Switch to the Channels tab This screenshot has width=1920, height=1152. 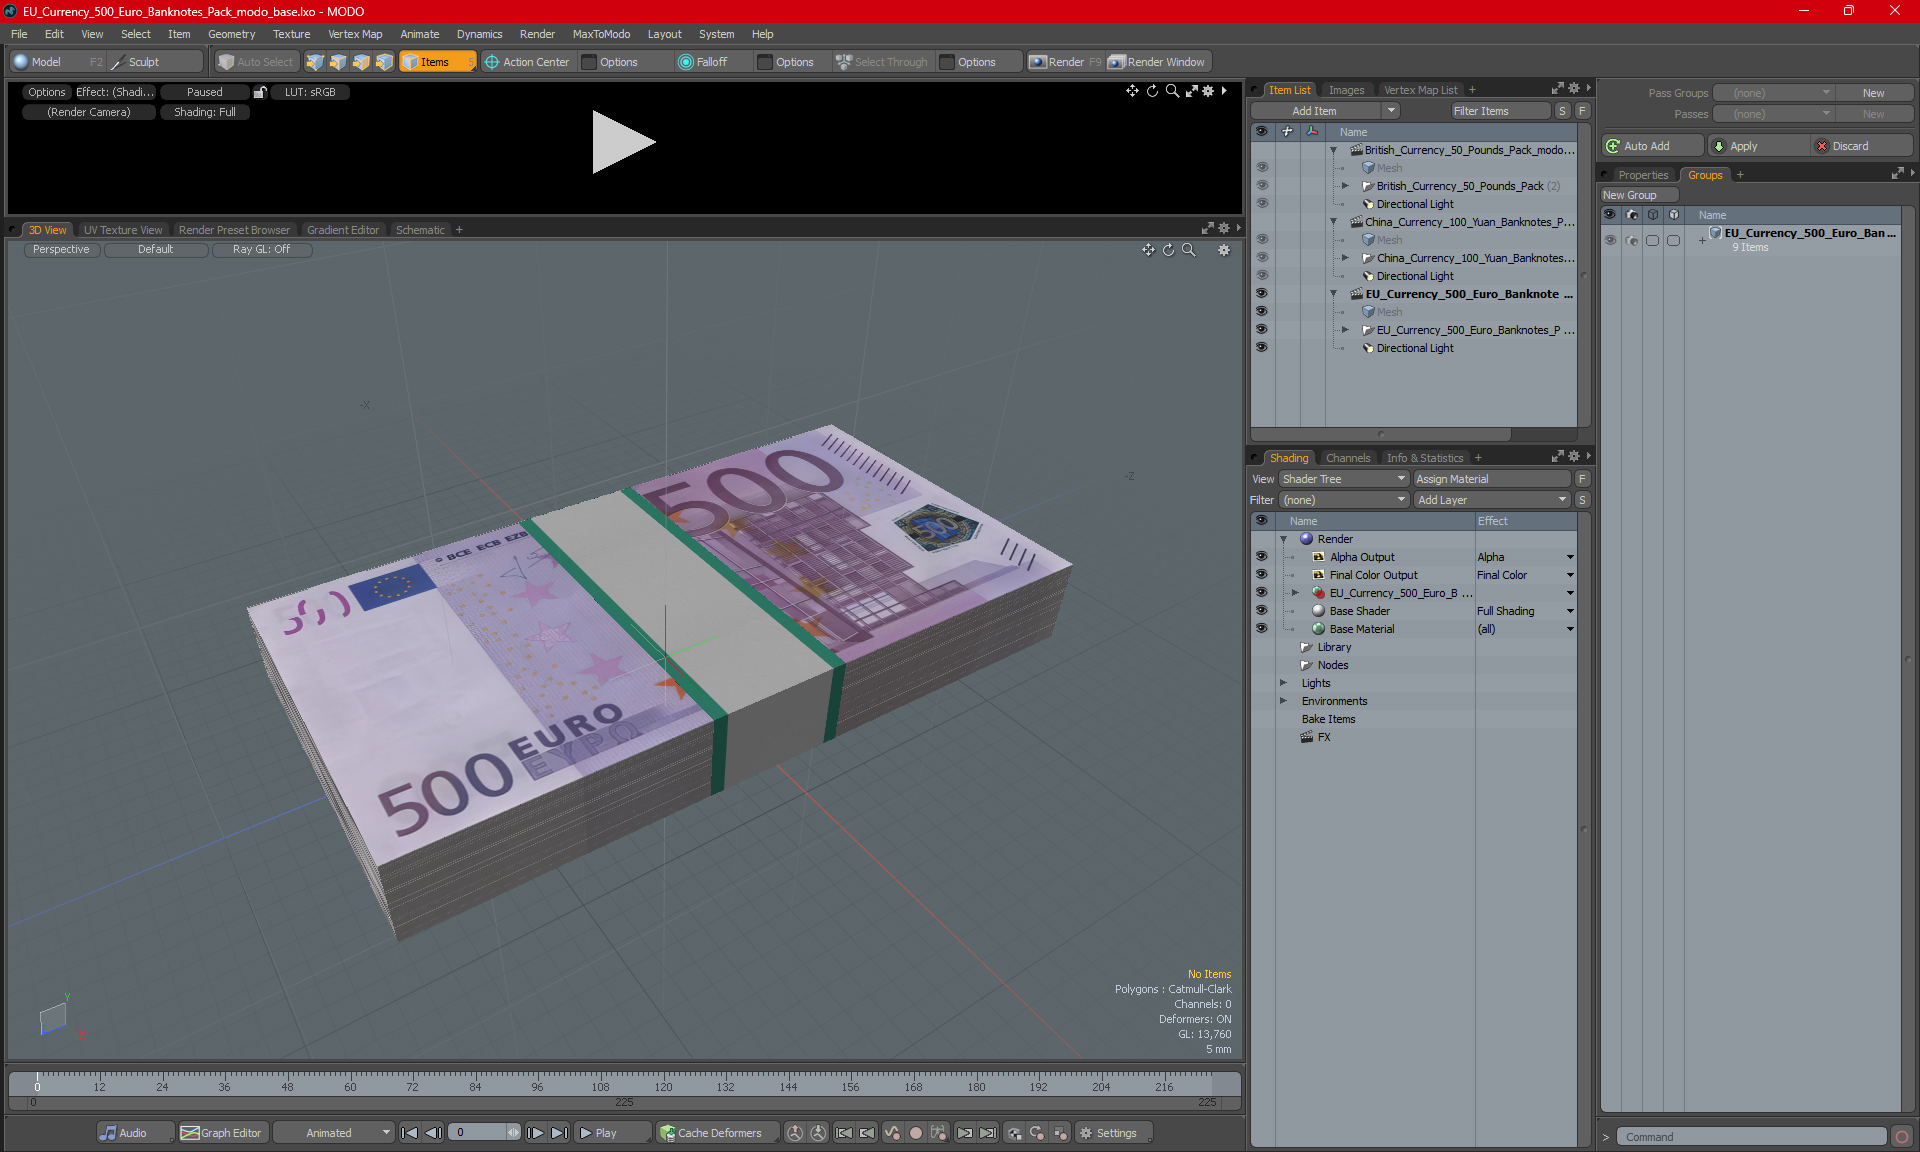pos(1348,458)
